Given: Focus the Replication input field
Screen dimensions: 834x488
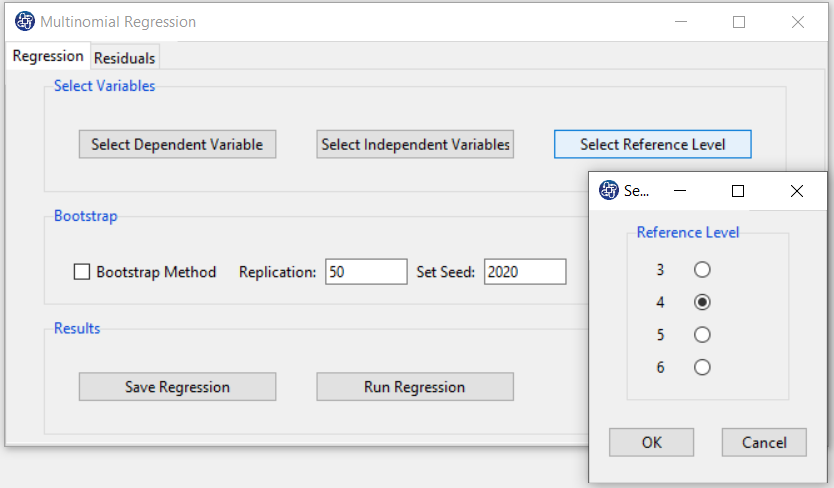Looking at the screenshot, I should tap(366, 272).
